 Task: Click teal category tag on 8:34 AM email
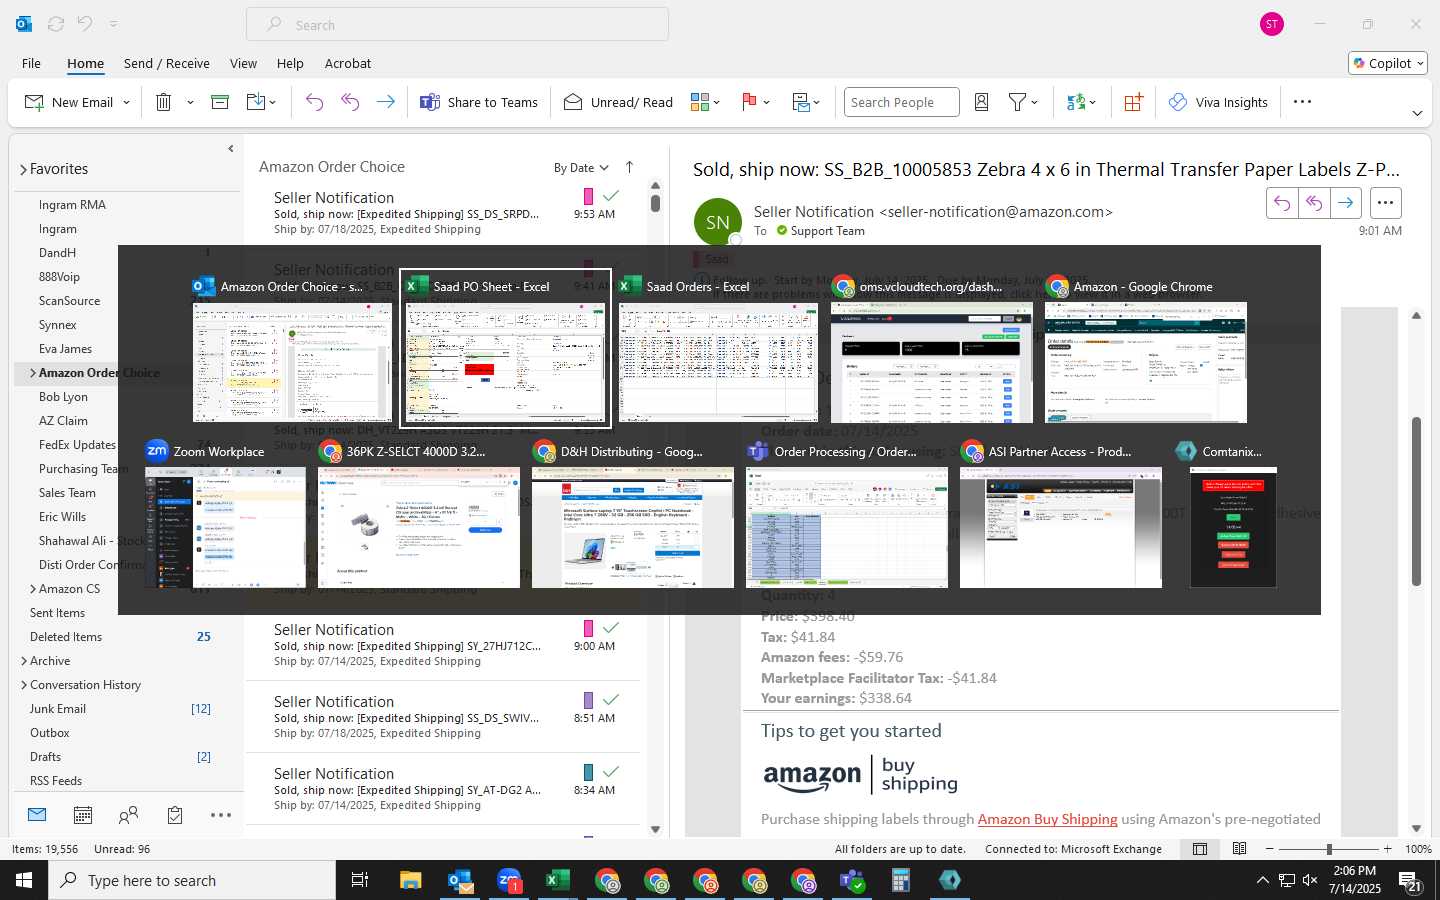588,772
